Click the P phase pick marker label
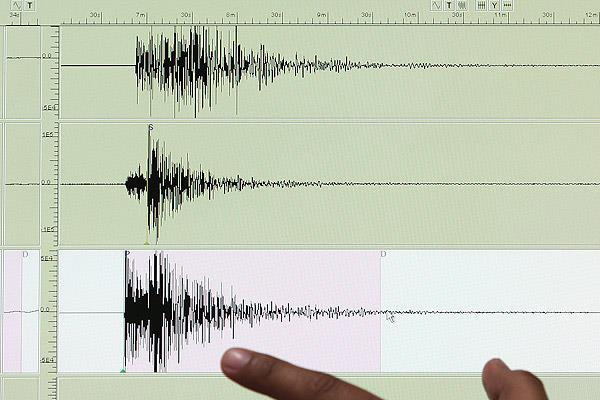Viewport: 600px width, 400px height. click(x=128, y=253)
